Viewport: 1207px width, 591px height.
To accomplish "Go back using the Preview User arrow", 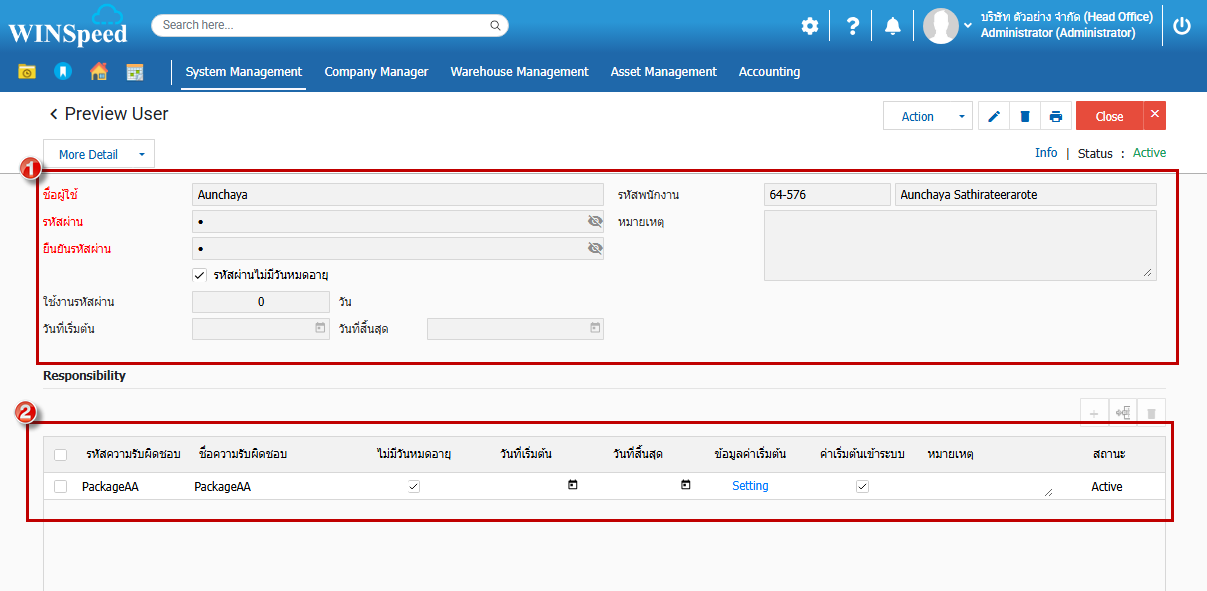I will coord(54,115).
